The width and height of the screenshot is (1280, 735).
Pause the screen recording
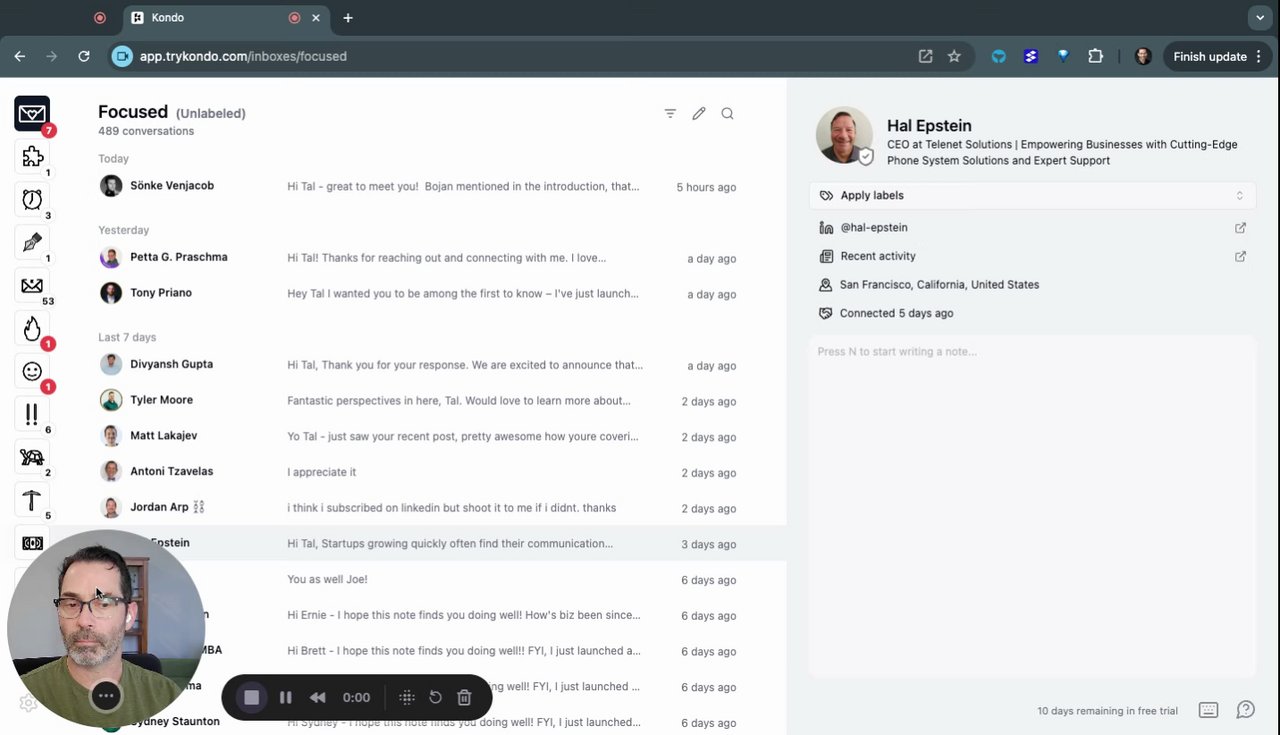[286, 697]
